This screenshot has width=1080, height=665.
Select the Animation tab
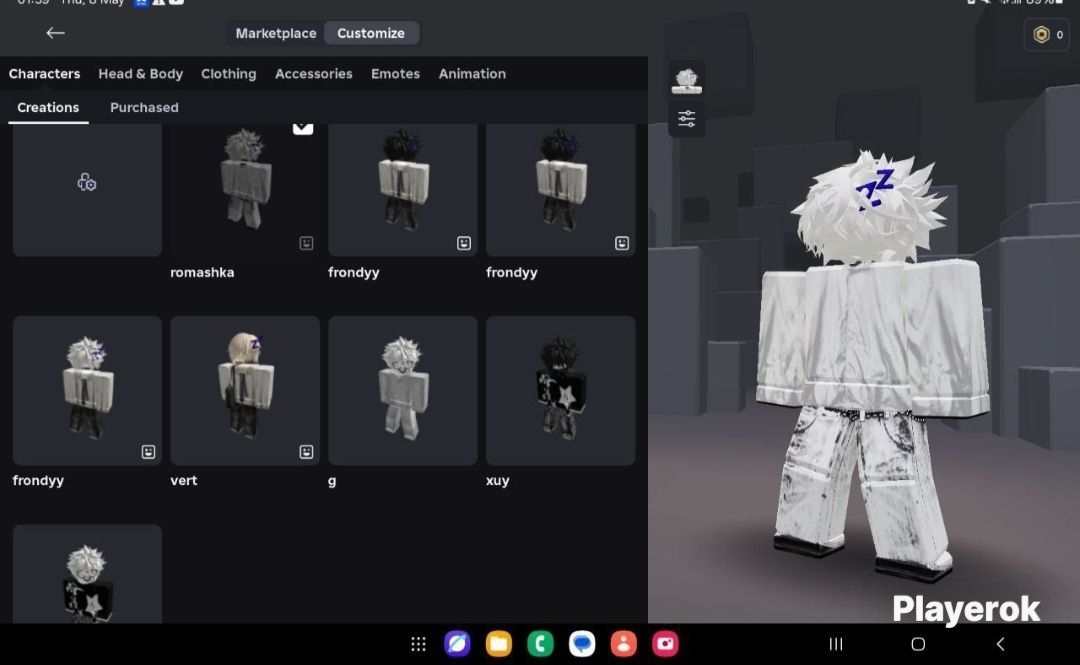[472, 74]
